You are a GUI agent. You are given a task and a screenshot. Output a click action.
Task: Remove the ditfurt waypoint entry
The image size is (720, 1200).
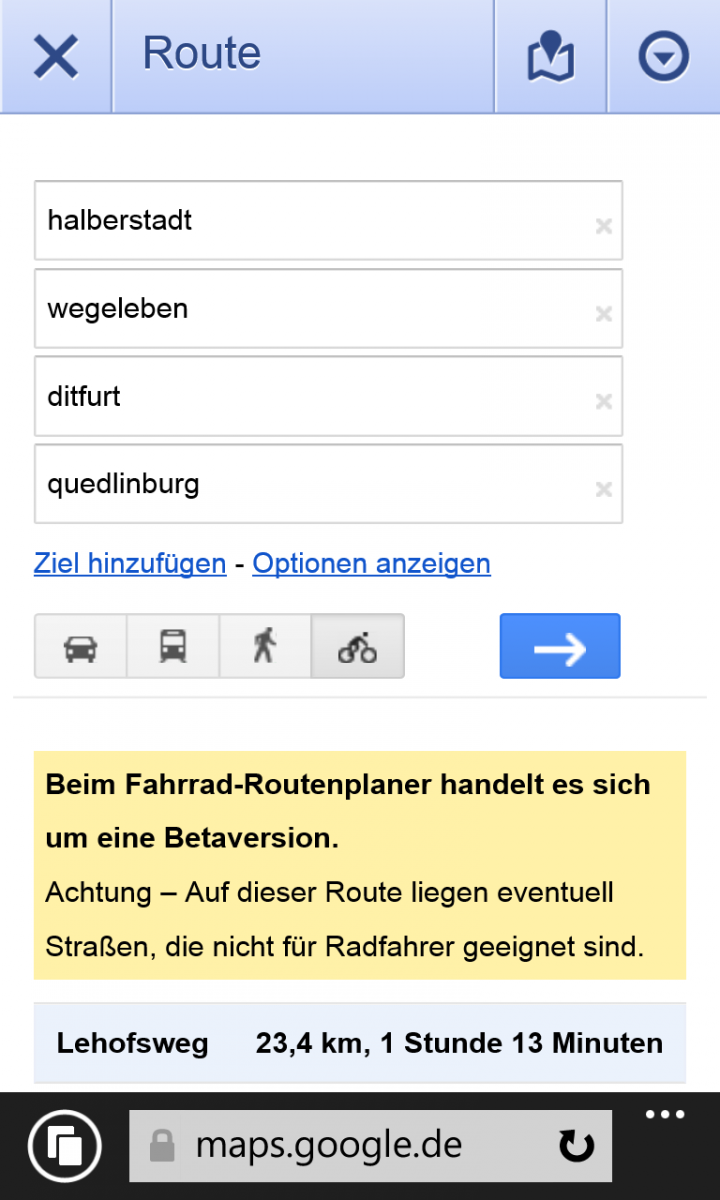[x=603, y=402]
